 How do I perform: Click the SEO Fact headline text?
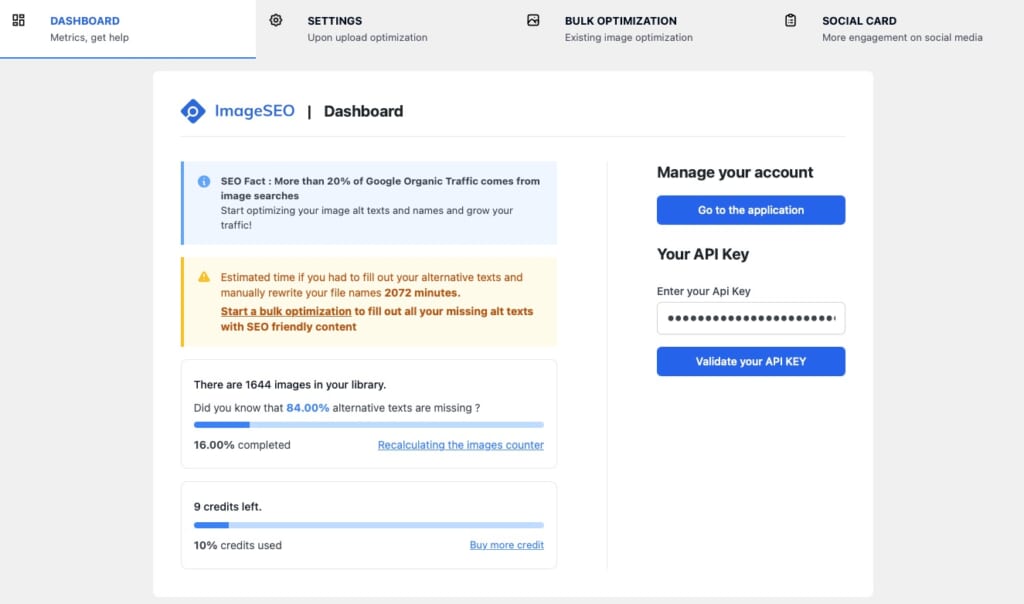pos(380,188)
